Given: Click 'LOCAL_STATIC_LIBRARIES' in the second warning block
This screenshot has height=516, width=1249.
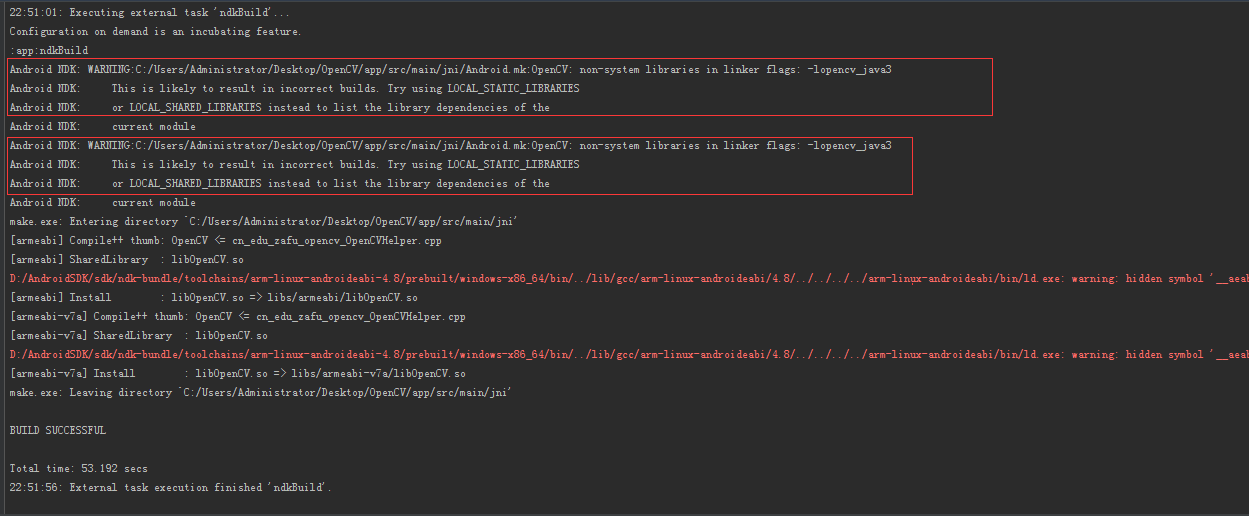Looking at the screenshot, I should click(513, 164).
